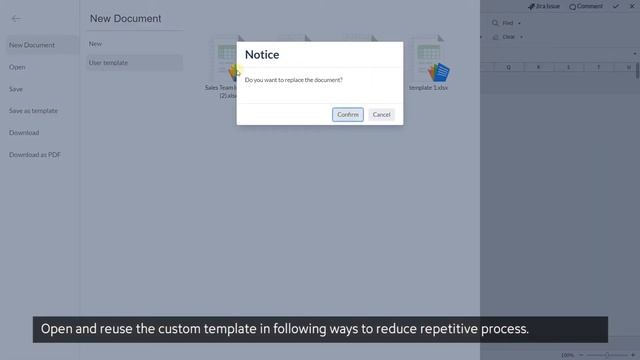
Task: Click the Notice dialog title
Action: [262, 55]
